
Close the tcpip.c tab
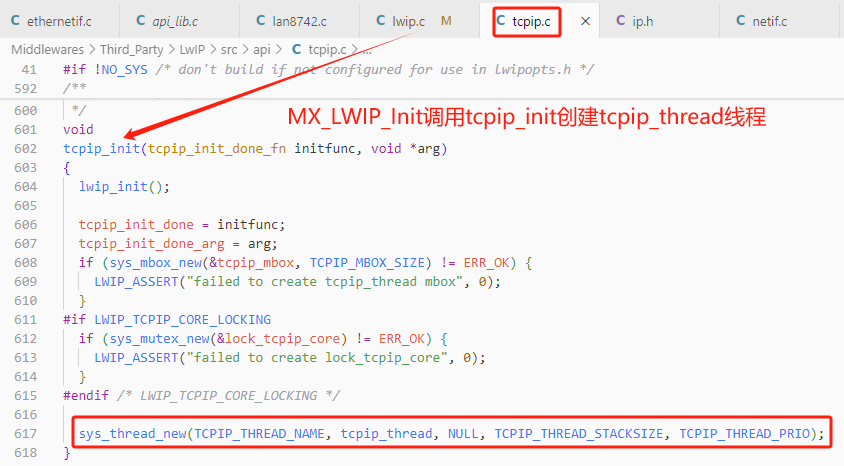click(x=585, y=21)
